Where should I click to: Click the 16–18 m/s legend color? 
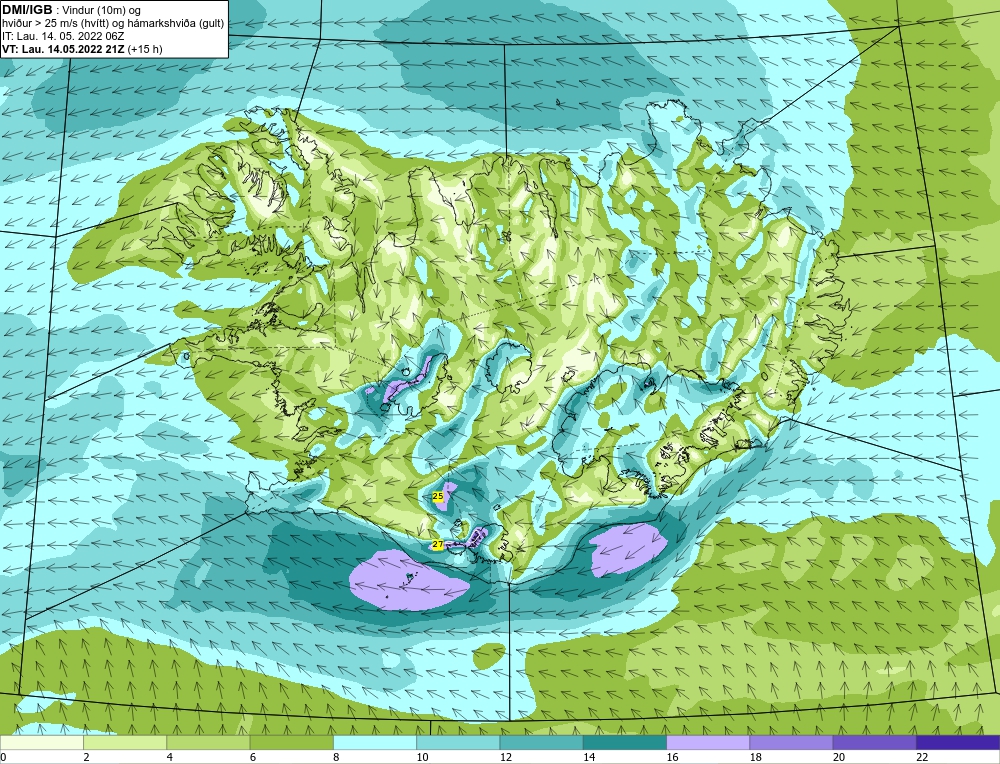[708, 743]
